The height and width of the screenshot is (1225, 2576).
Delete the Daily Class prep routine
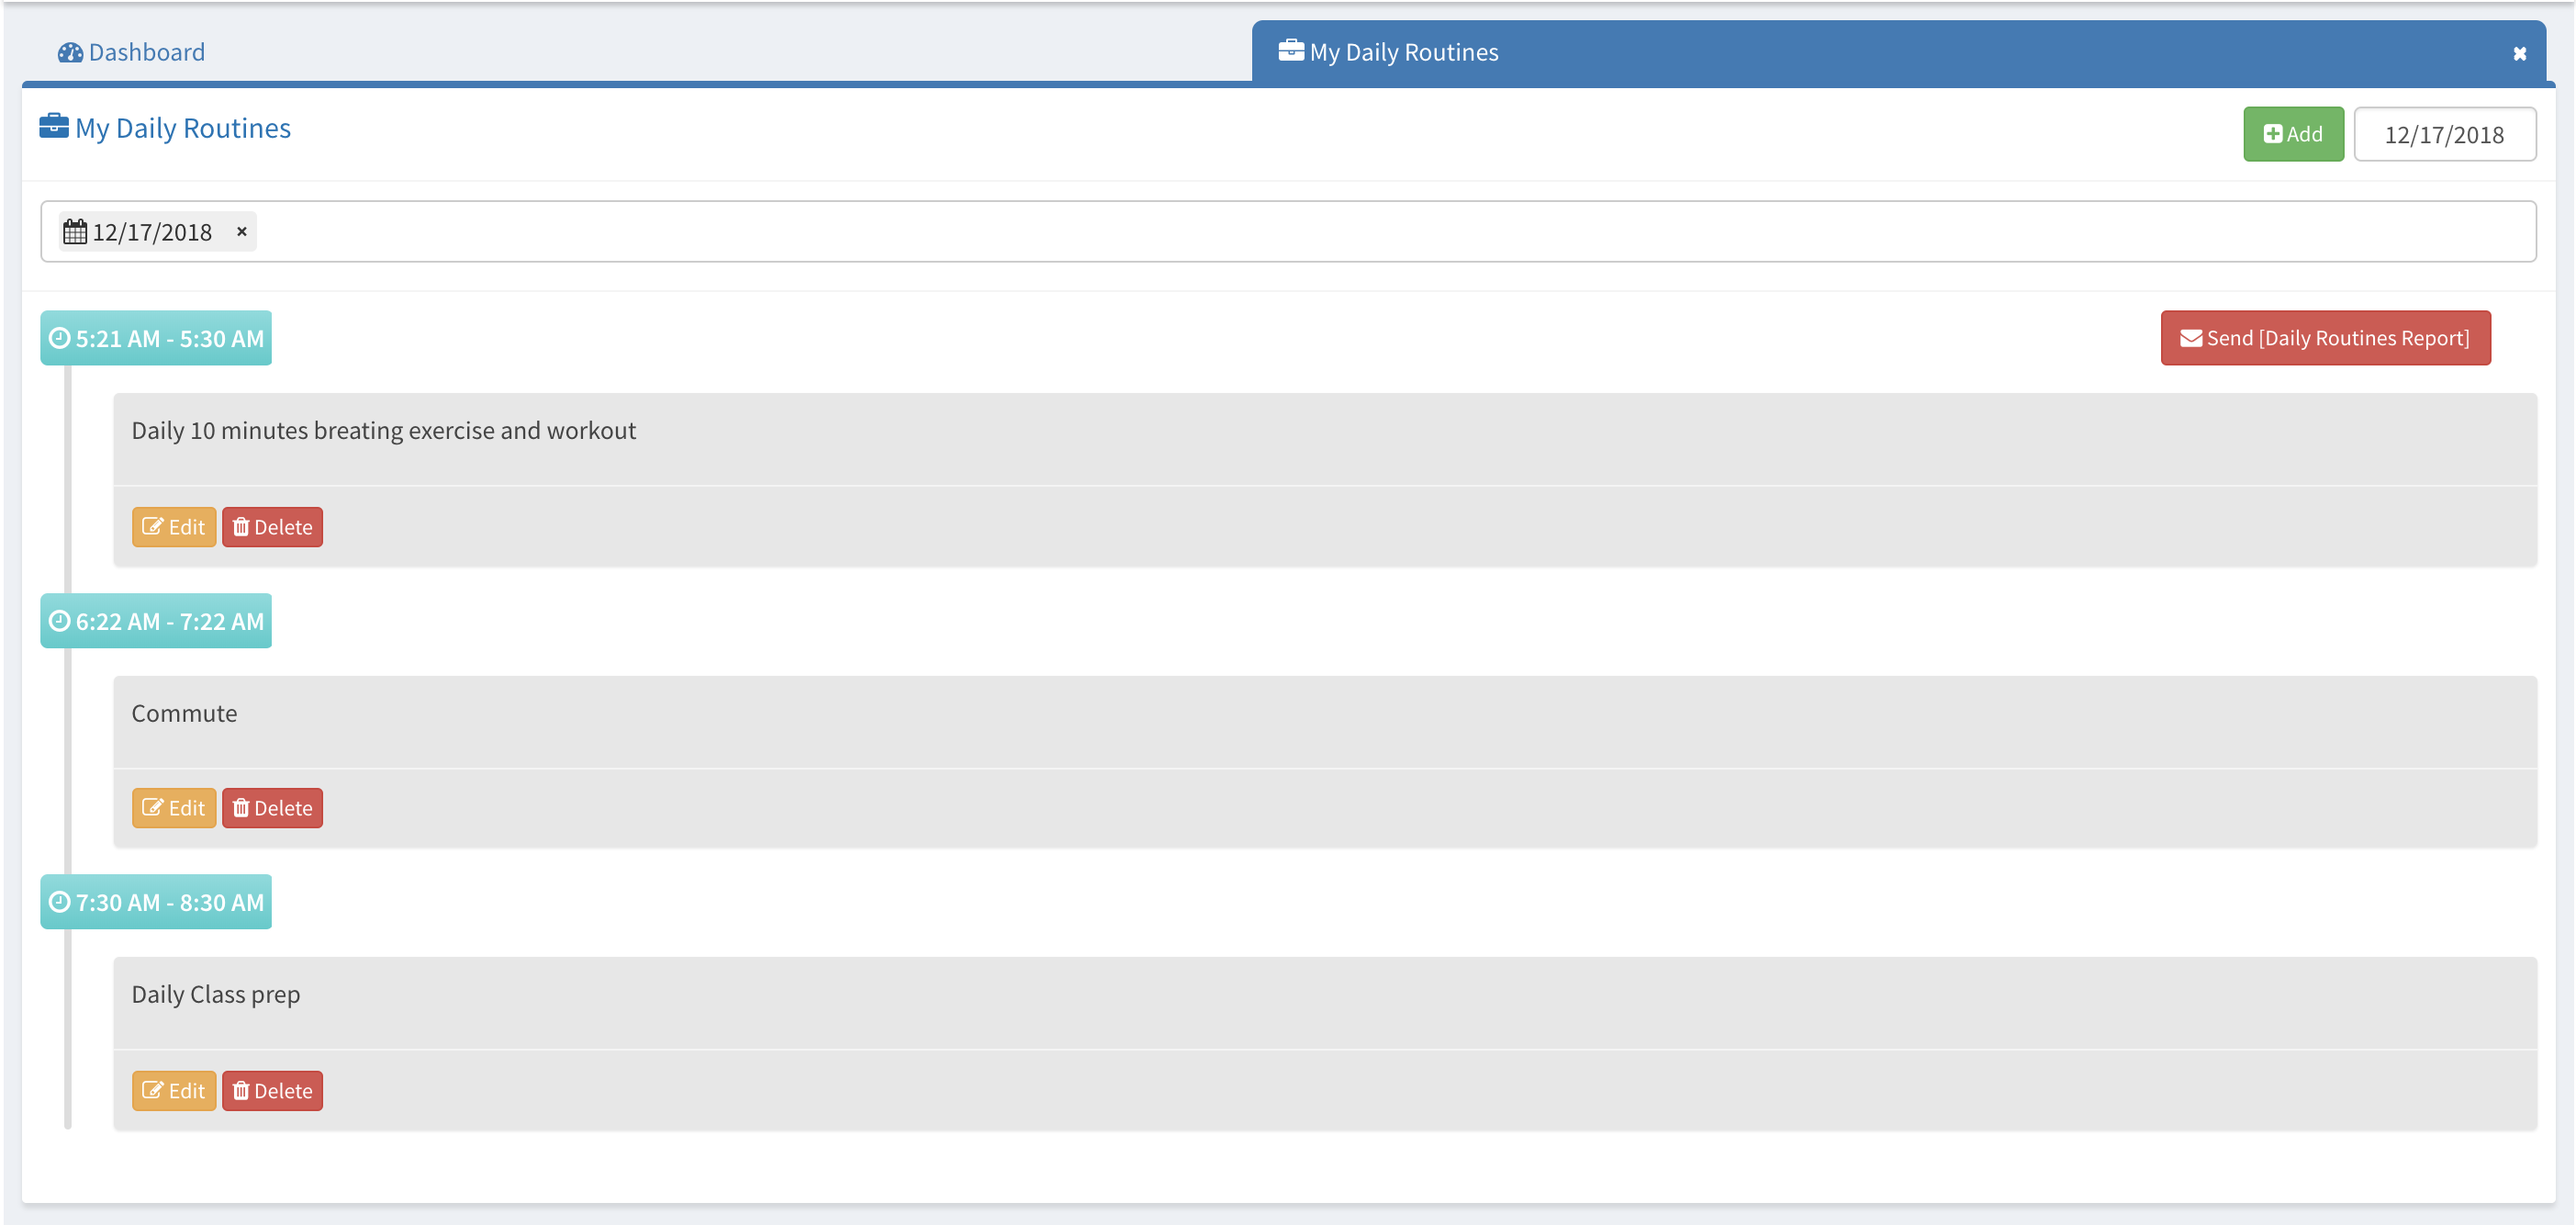[272, 1091]
